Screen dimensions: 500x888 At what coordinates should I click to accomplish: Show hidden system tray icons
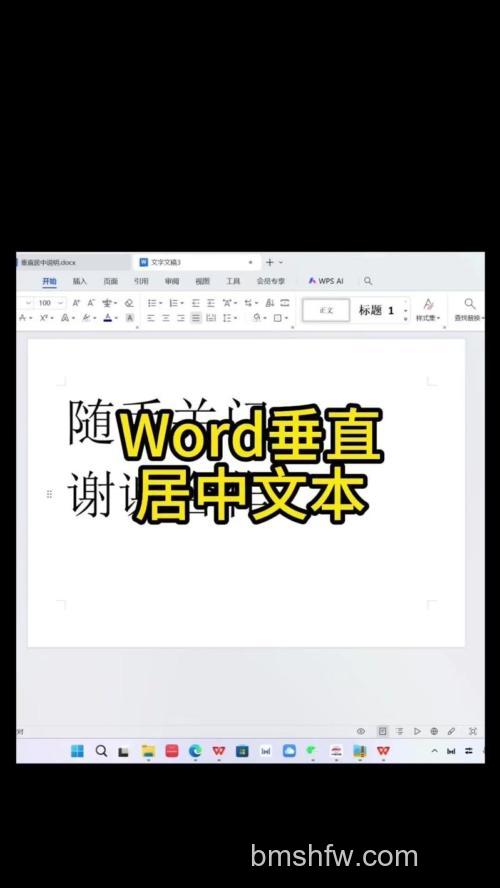[434, 751]
